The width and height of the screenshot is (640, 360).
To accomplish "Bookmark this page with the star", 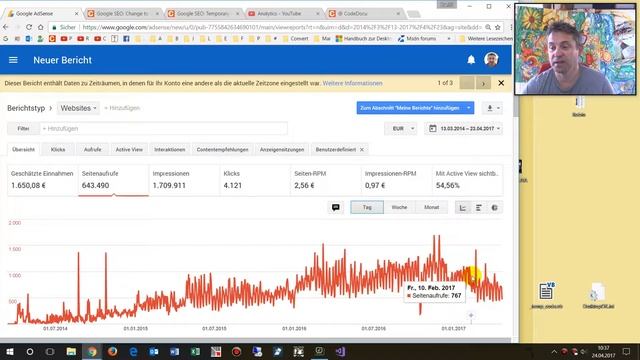I will pyautogui.click(x=498, y=27).
